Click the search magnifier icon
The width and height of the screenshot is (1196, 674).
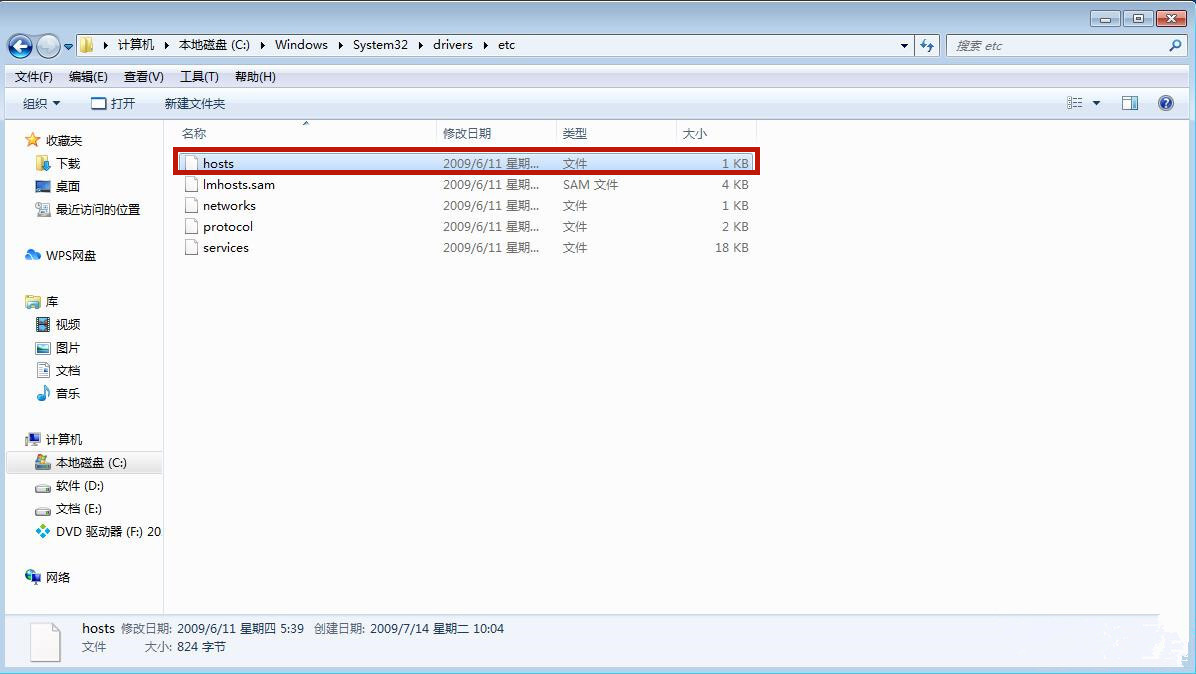1174,45
